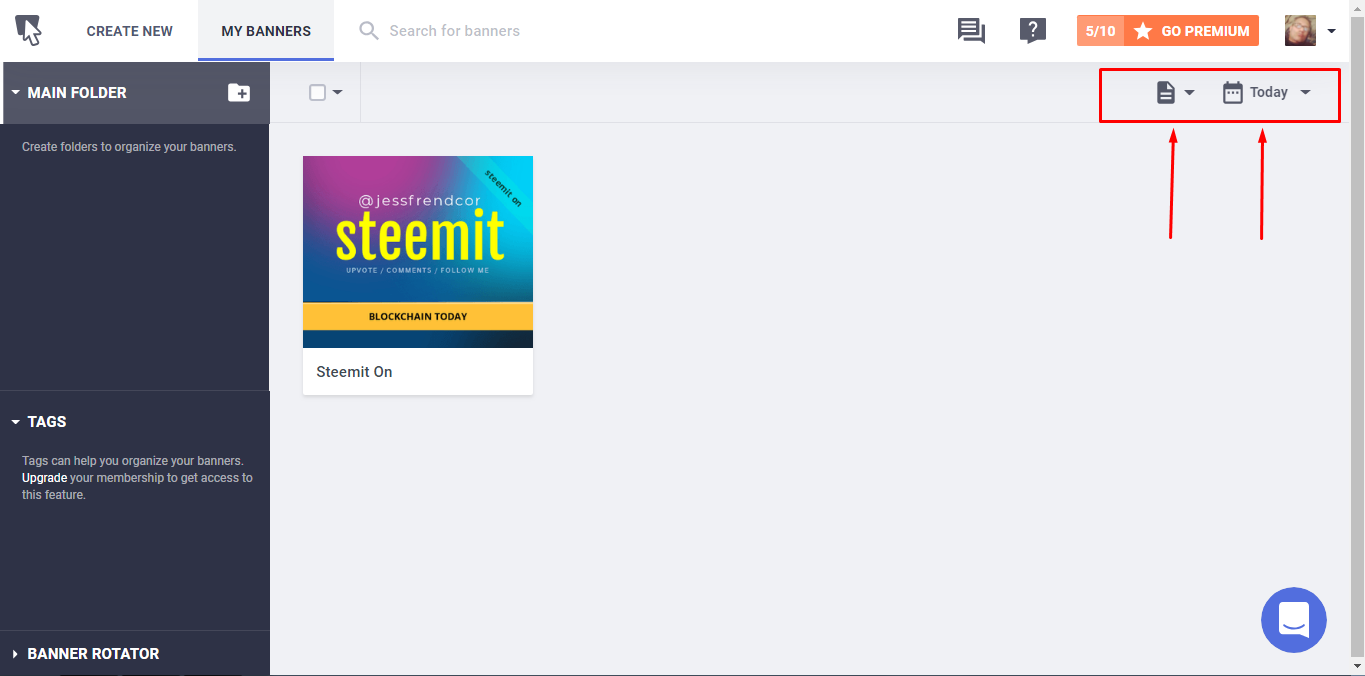The width and height of the screenshot is (1365, 676).
Task: Click the GO PREMIUM button
Action: click(1192, 31)
